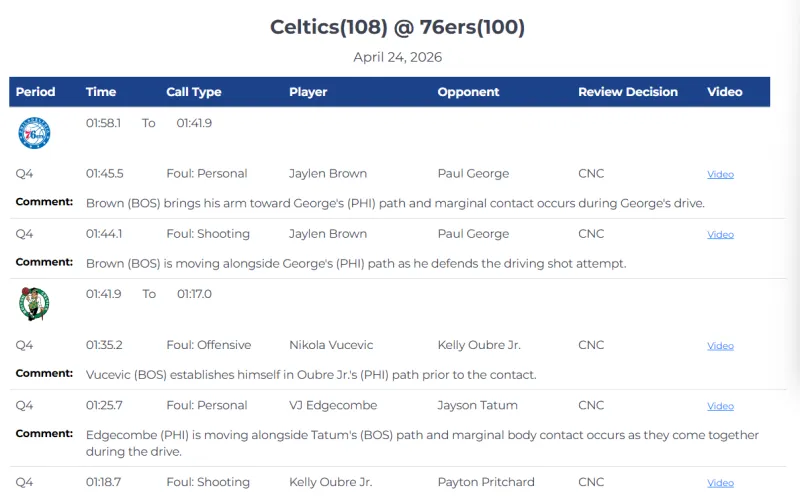Click Payton Pritchard in the Opponent column
Viewport: 800px width, 502px height.
(x=485, y=482)
